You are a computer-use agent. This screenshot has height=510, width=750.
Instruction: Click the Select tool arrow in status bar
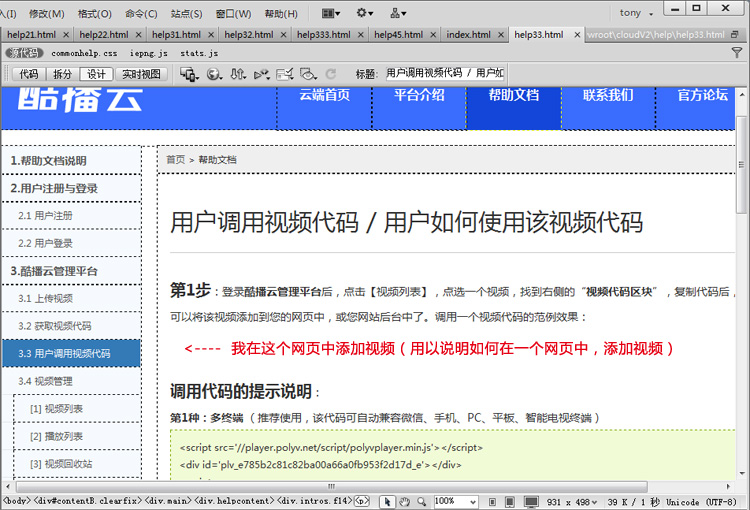pos(388,501)
